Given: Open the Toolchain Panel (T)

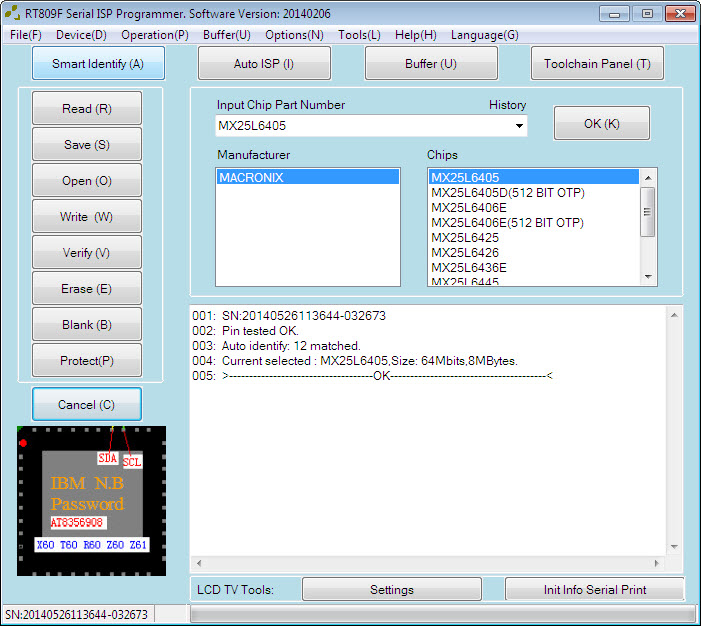Looking at the screenshot, I should point(597,63).
